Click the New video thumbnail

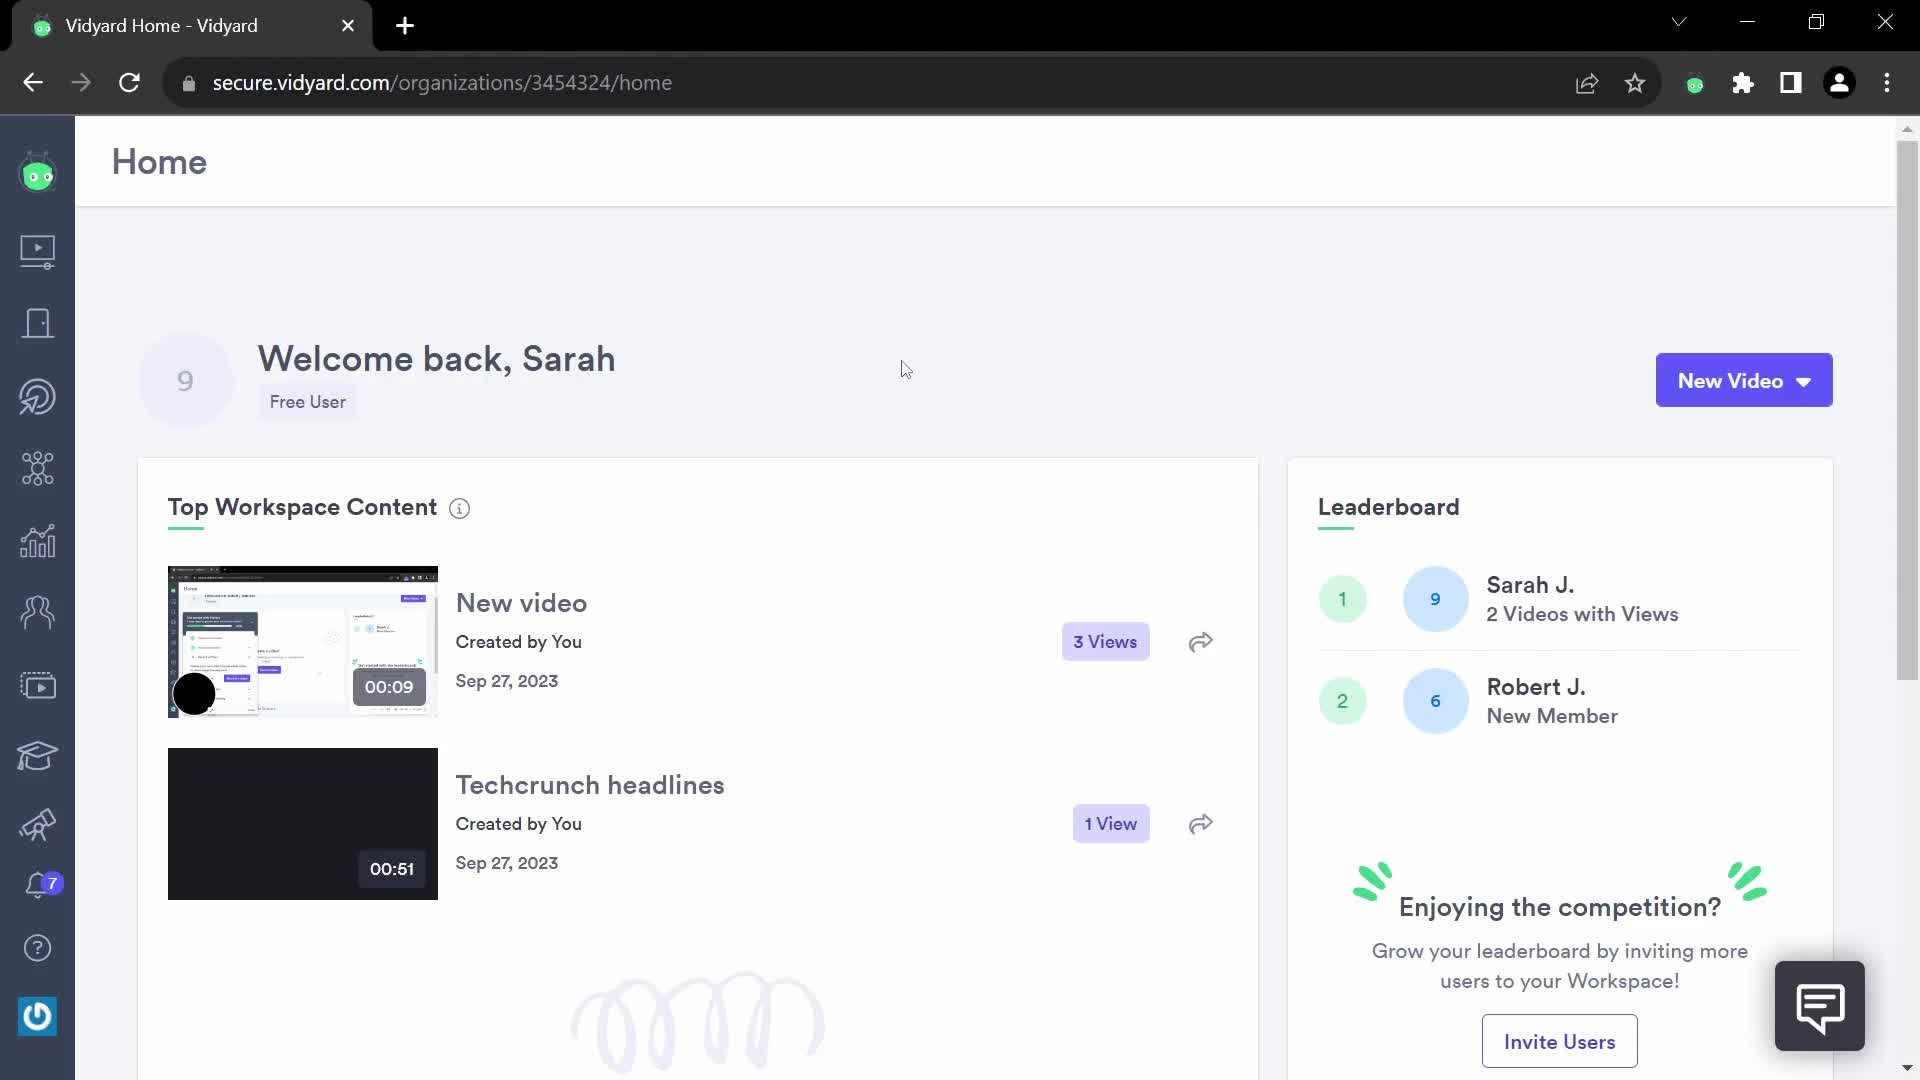pyautogui.click(x=302, y=642)
